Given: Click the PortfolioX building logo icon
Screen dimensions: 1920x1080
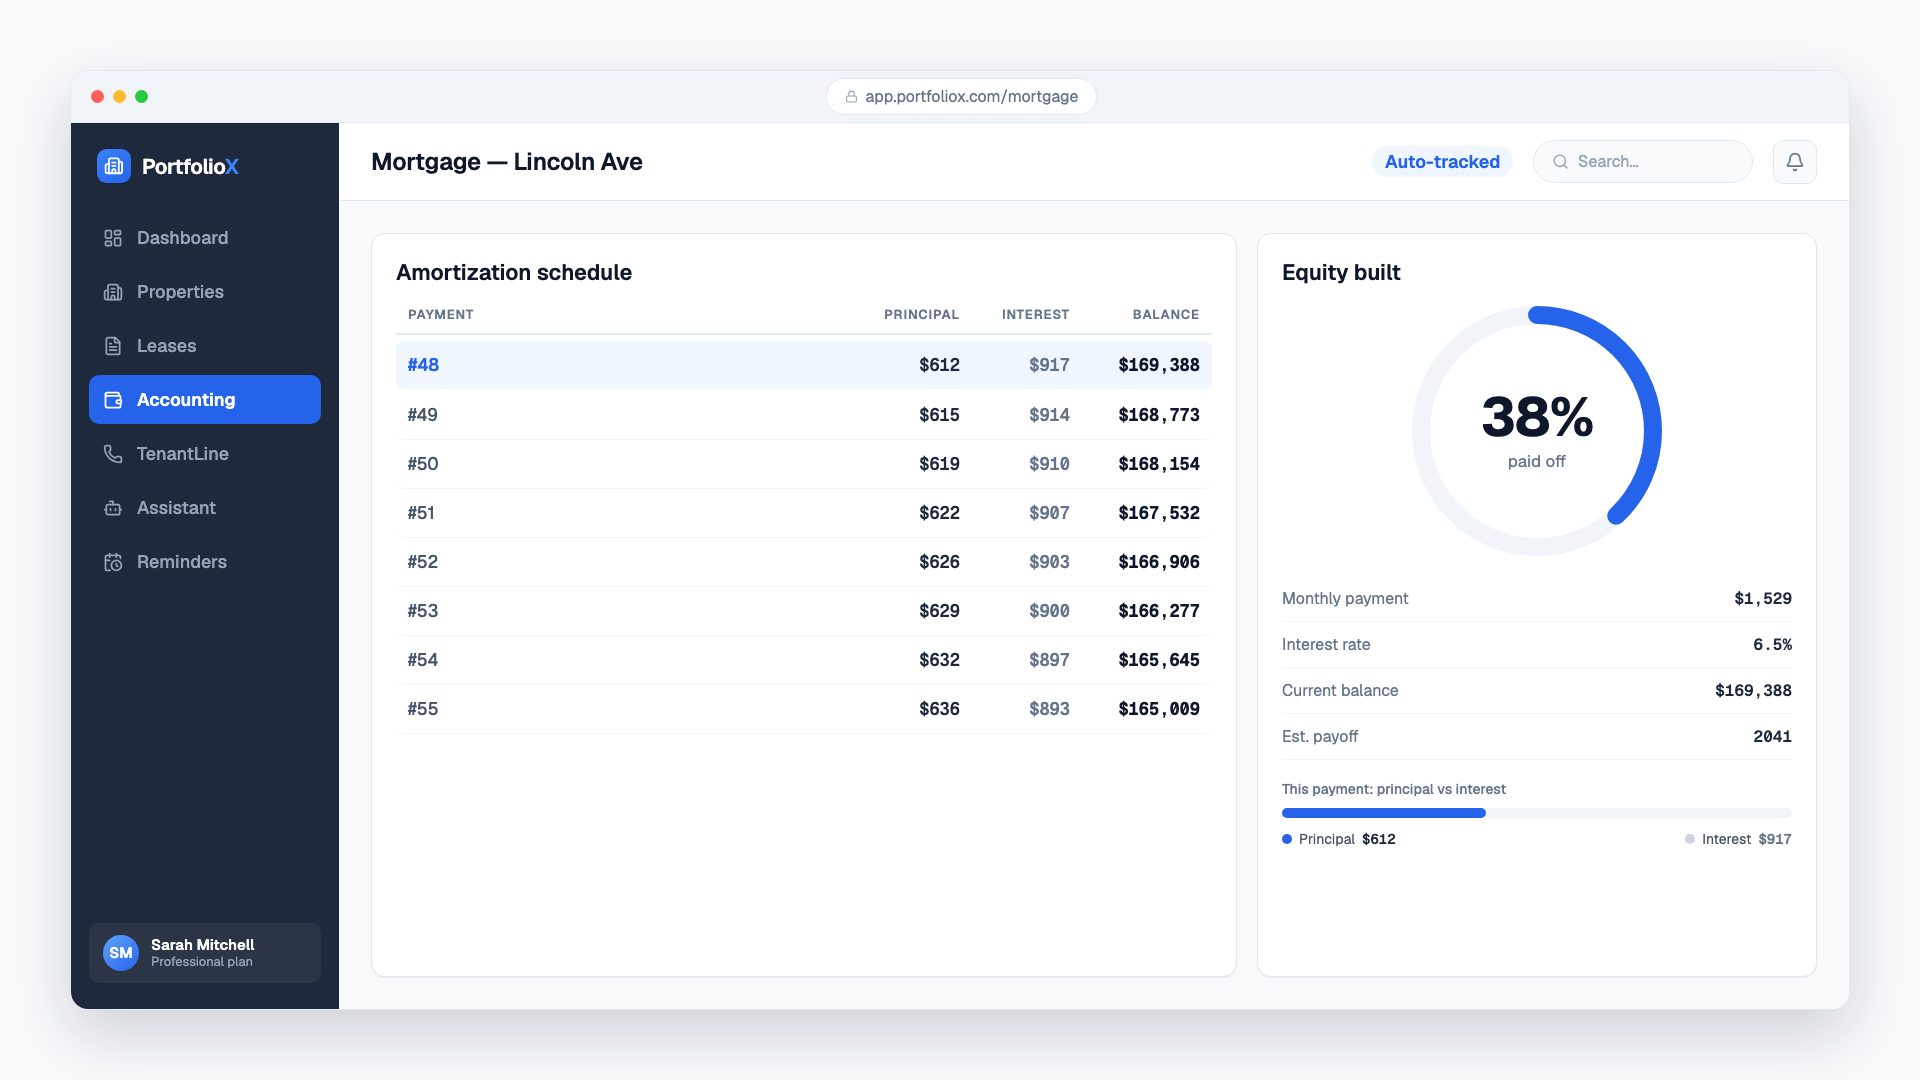Looking at the screenshot, I should (x=114, y=166).
